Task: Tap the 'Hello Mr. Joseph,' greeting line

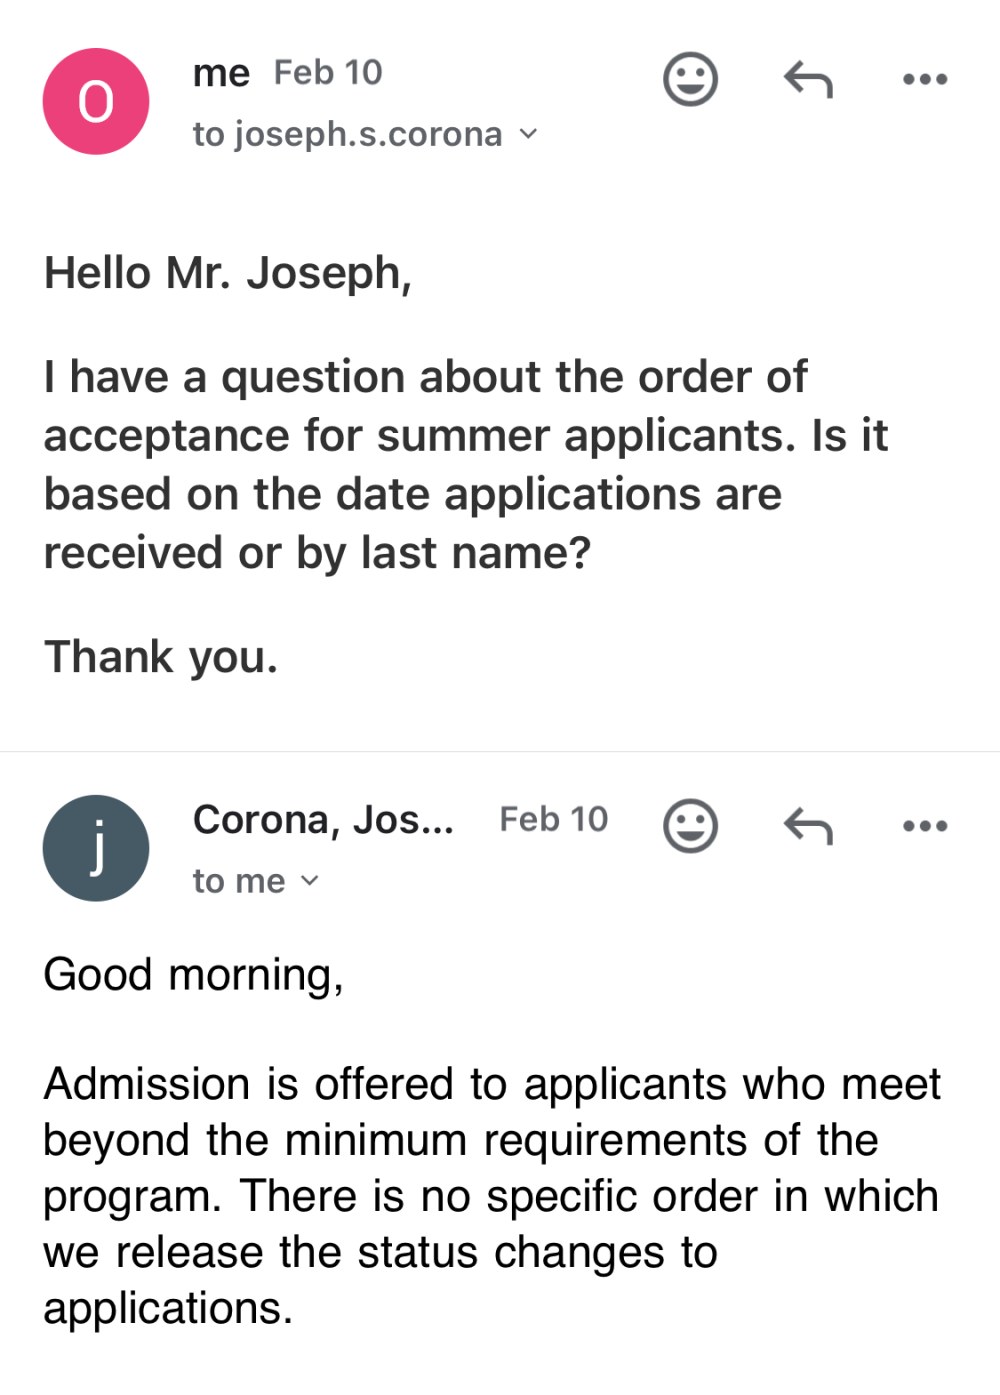Action: pos(228,273)
